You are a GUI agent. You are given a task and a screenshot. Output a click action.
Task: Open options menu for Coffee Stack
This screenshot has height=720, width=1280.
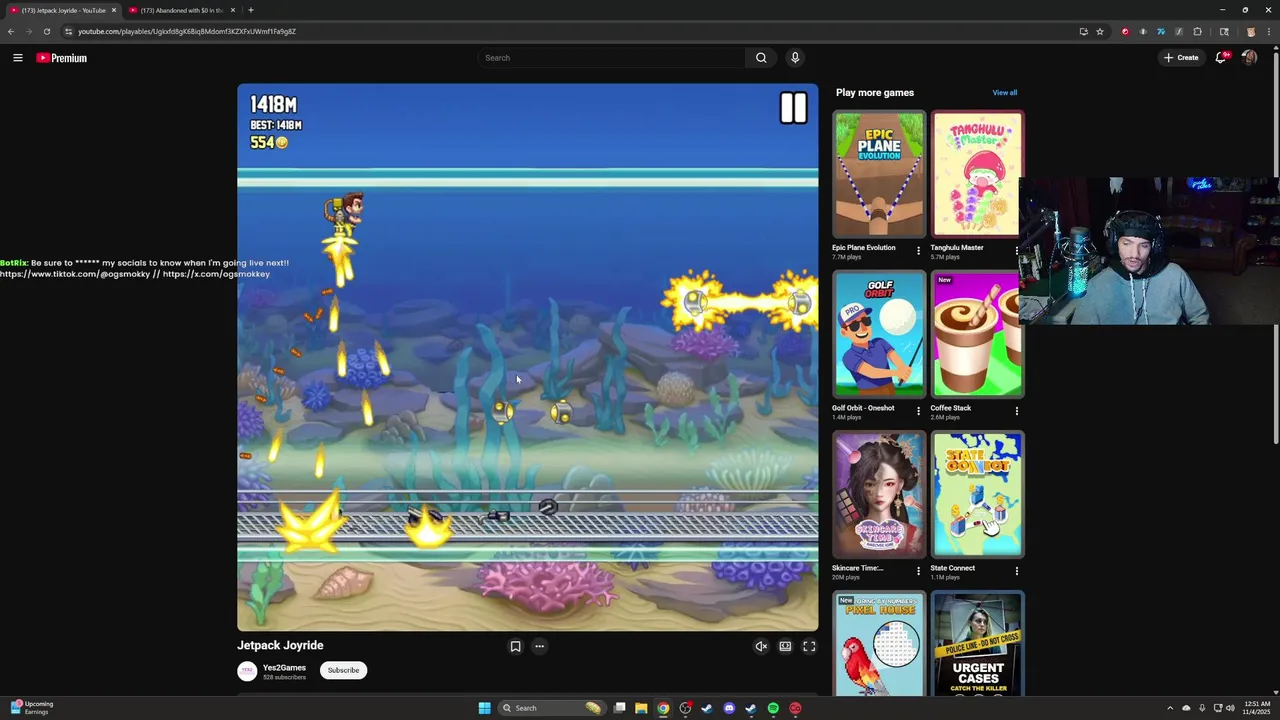pyautogui.click(x=1016, y=411)
